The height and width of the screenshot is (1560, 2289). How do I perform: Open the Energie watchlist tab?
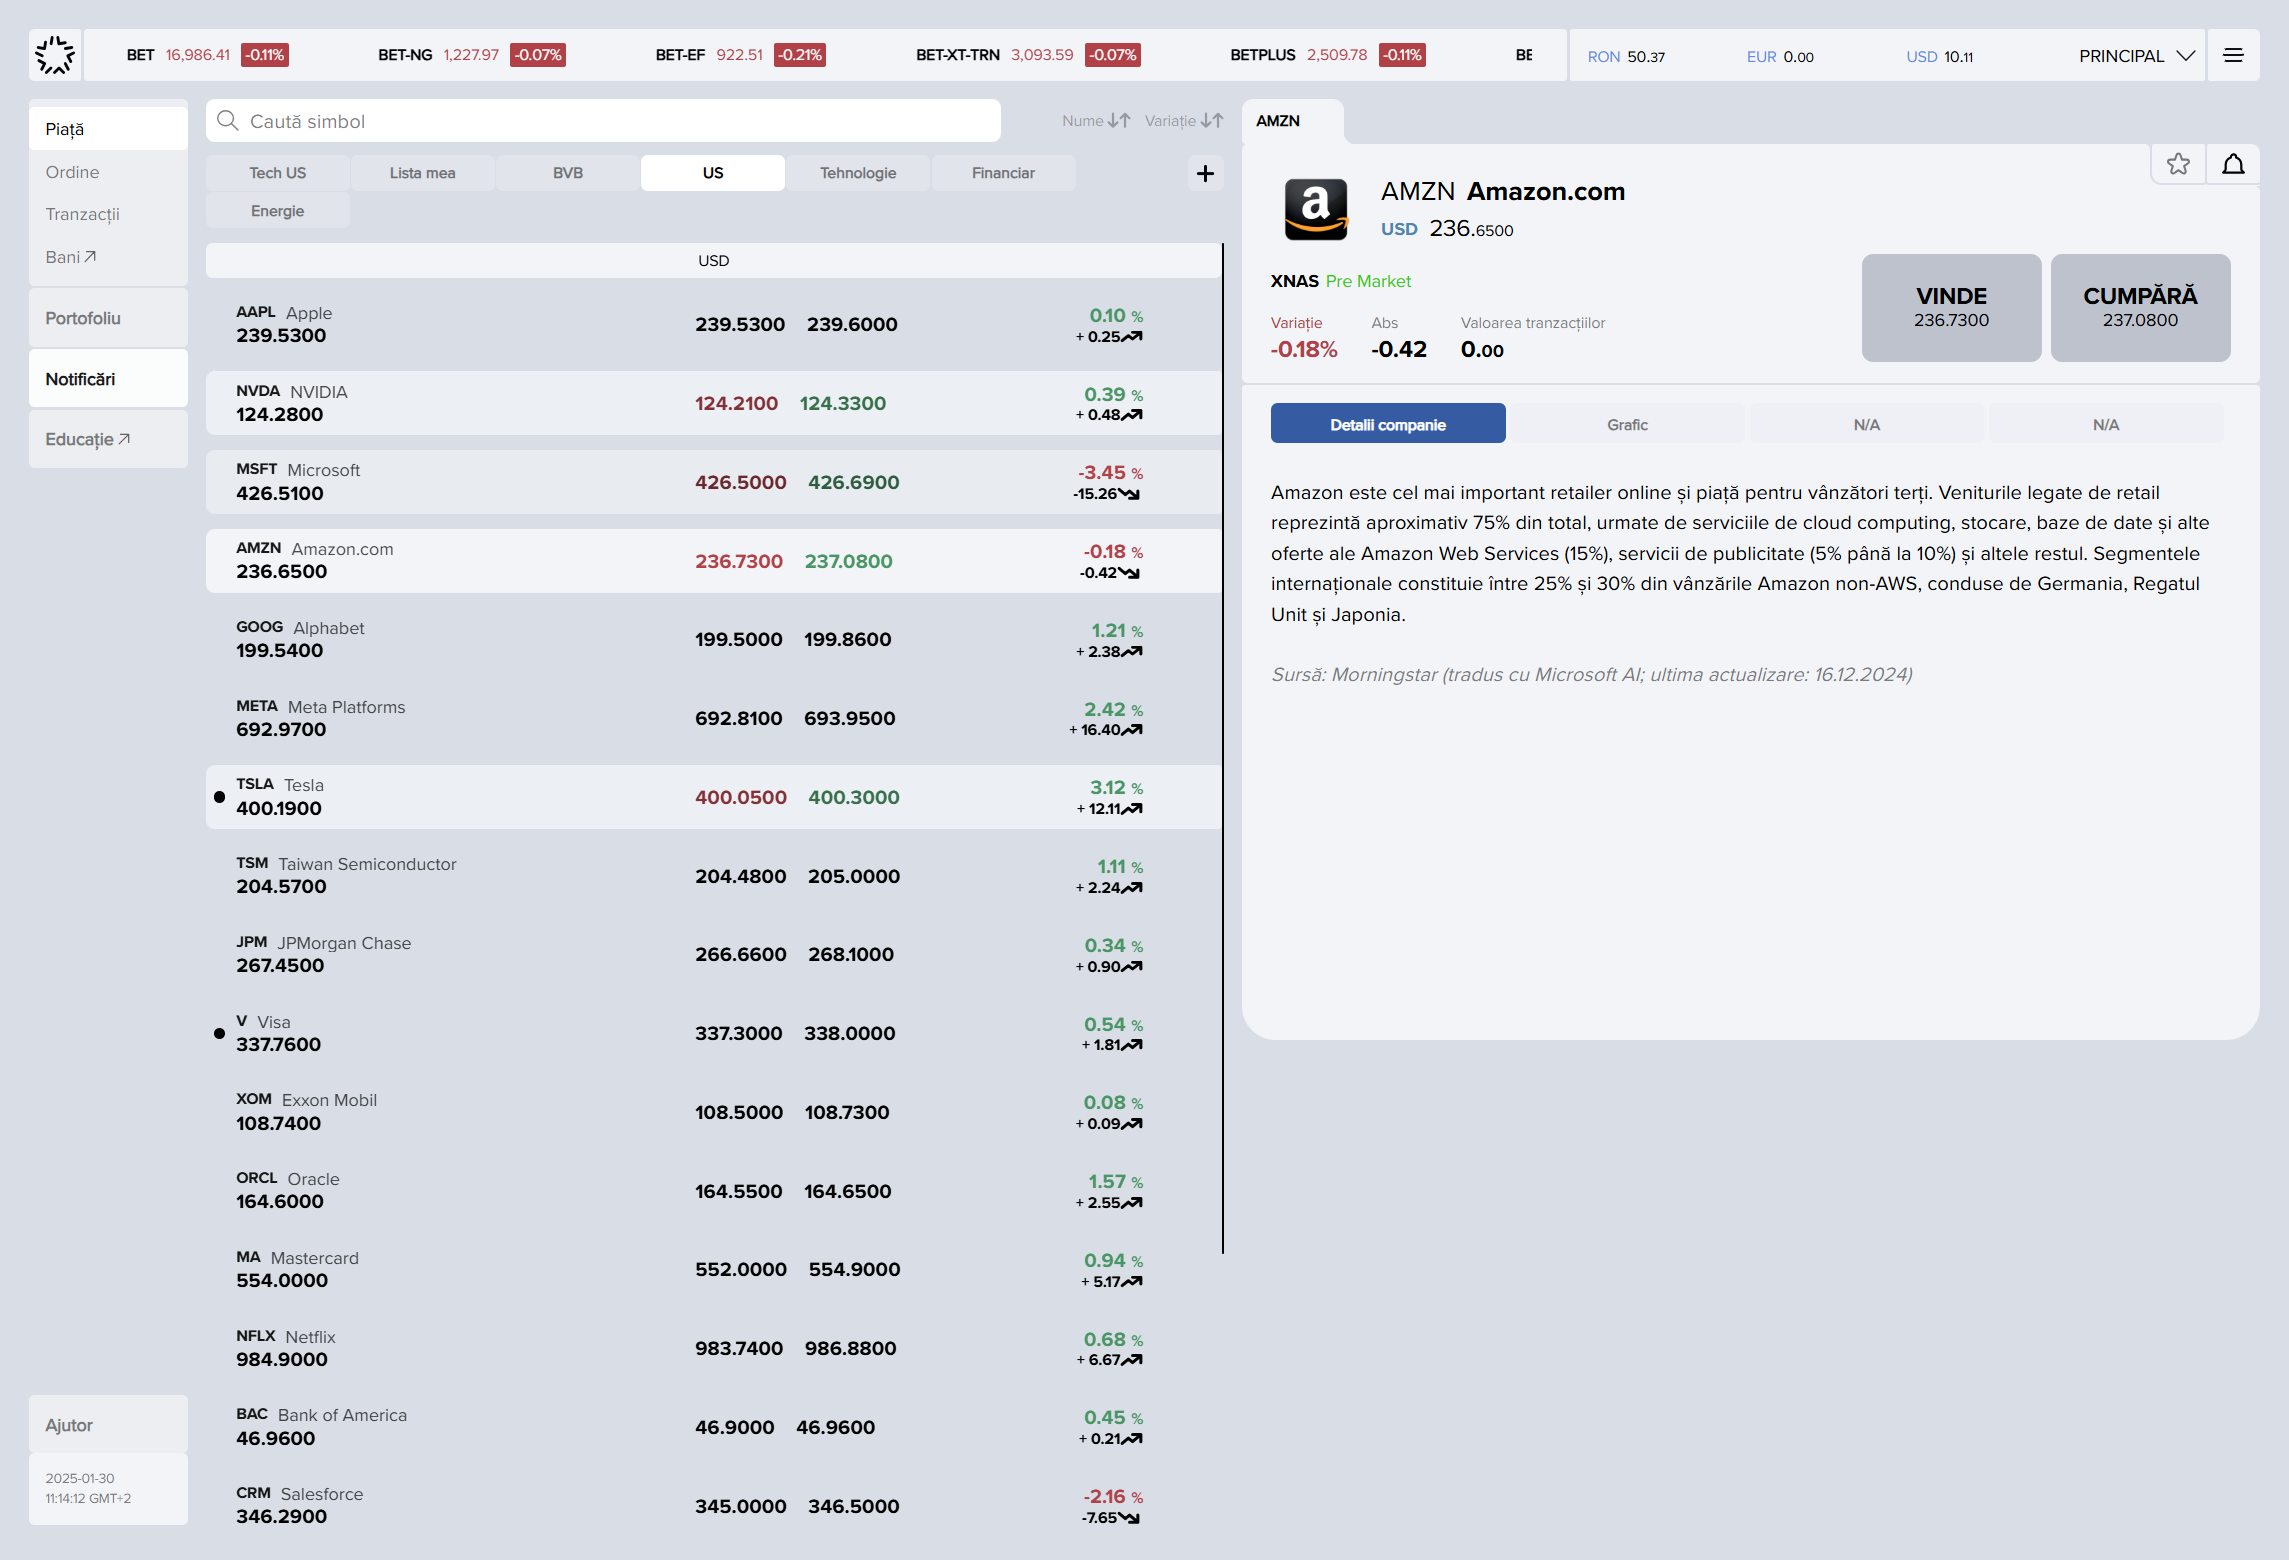278,211
